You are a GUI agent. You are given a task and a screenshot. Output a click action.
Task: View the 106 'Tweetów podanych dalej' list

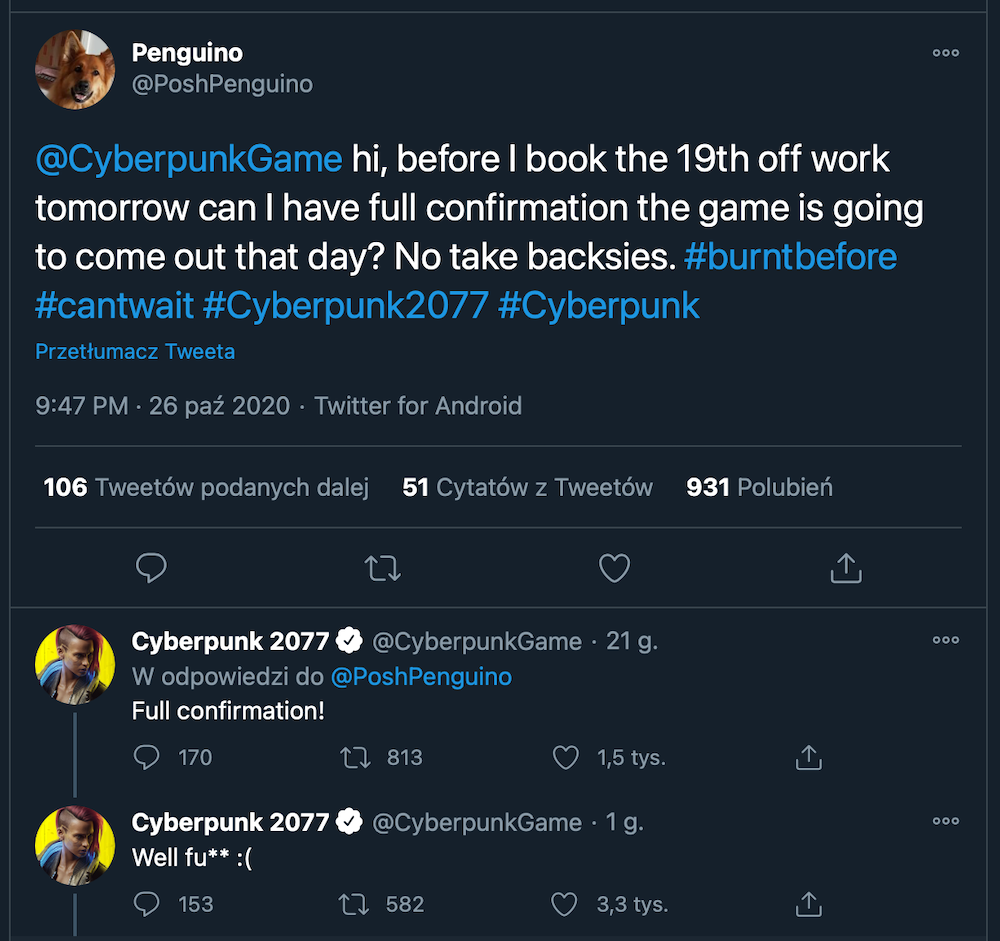pos(206,487)
